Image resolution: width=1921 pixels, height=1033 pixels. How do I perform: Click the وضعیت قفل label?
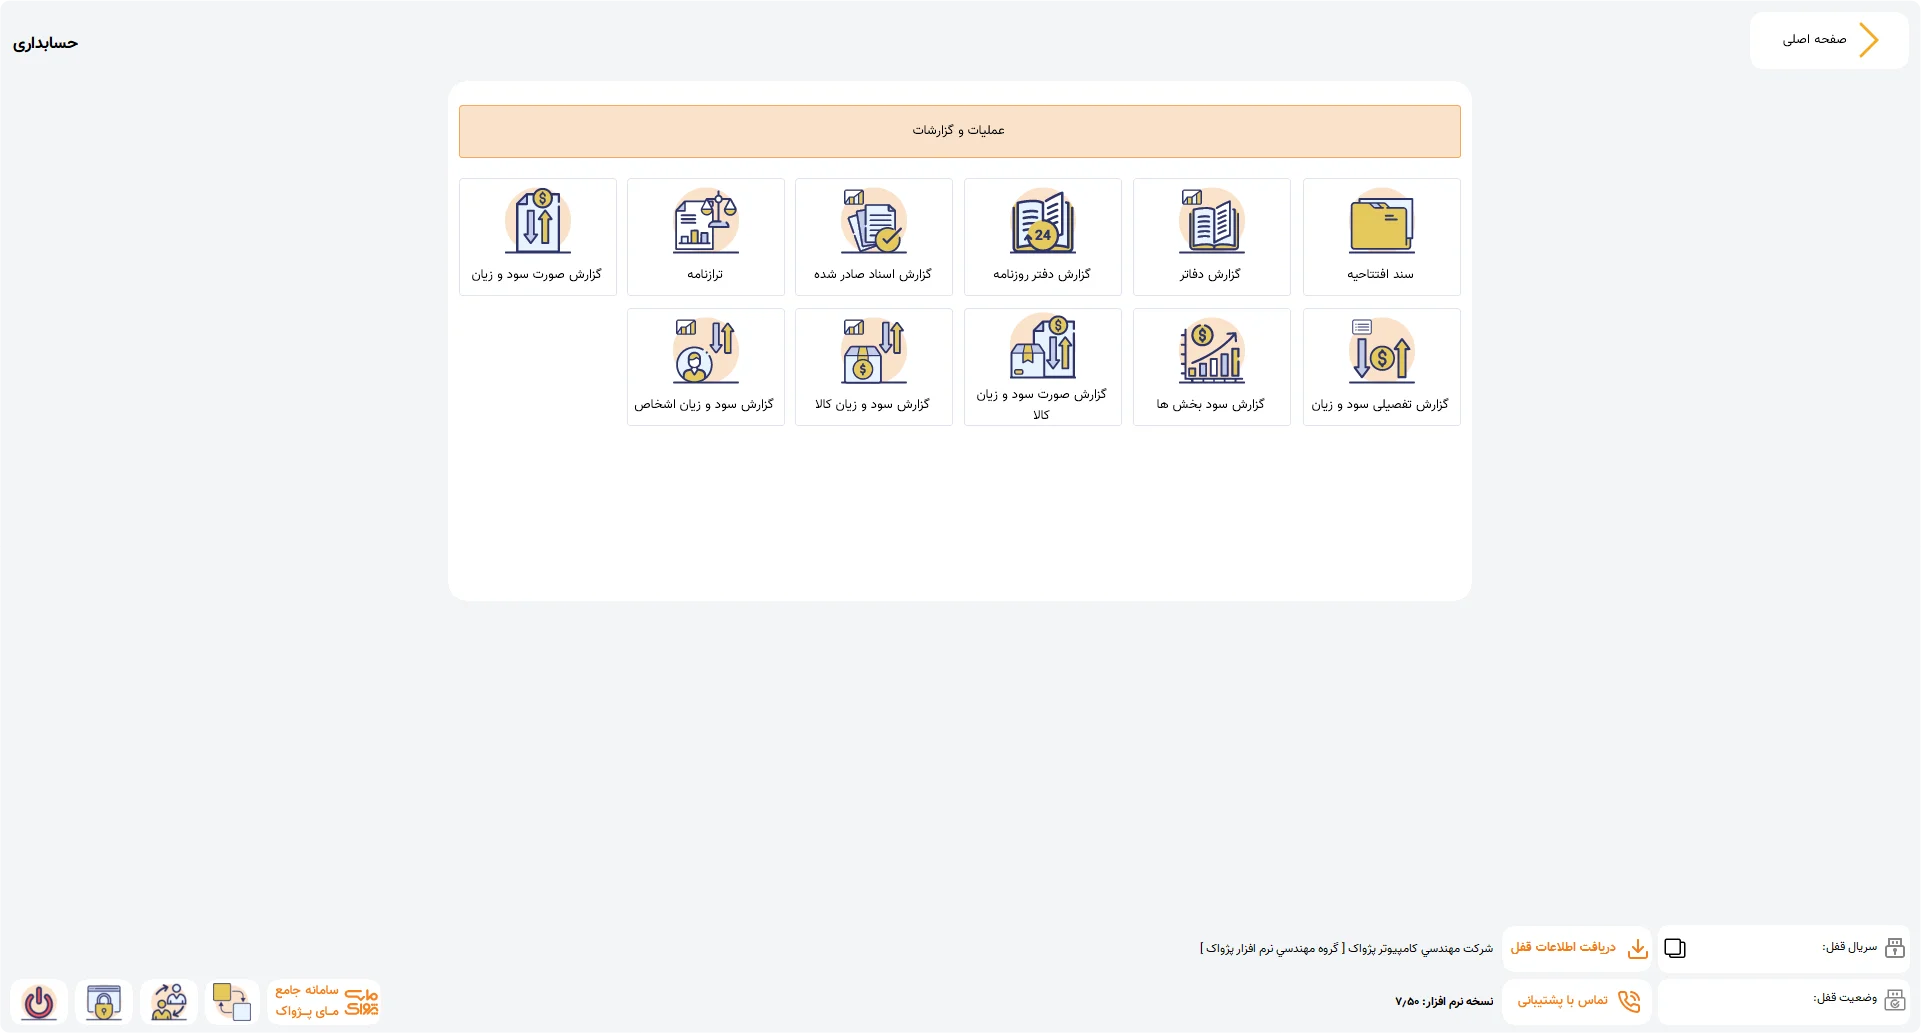1845,998
